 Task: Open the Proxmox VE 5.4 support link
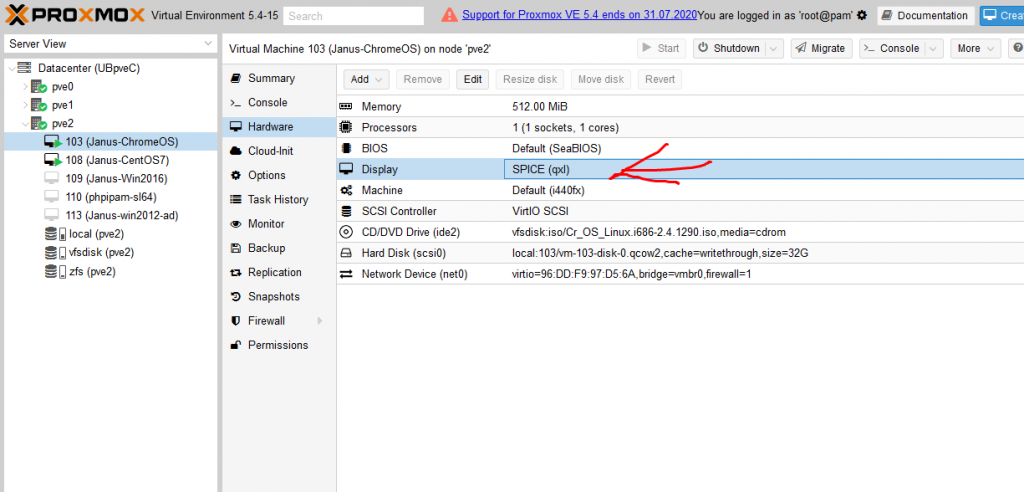click(579, 15)
